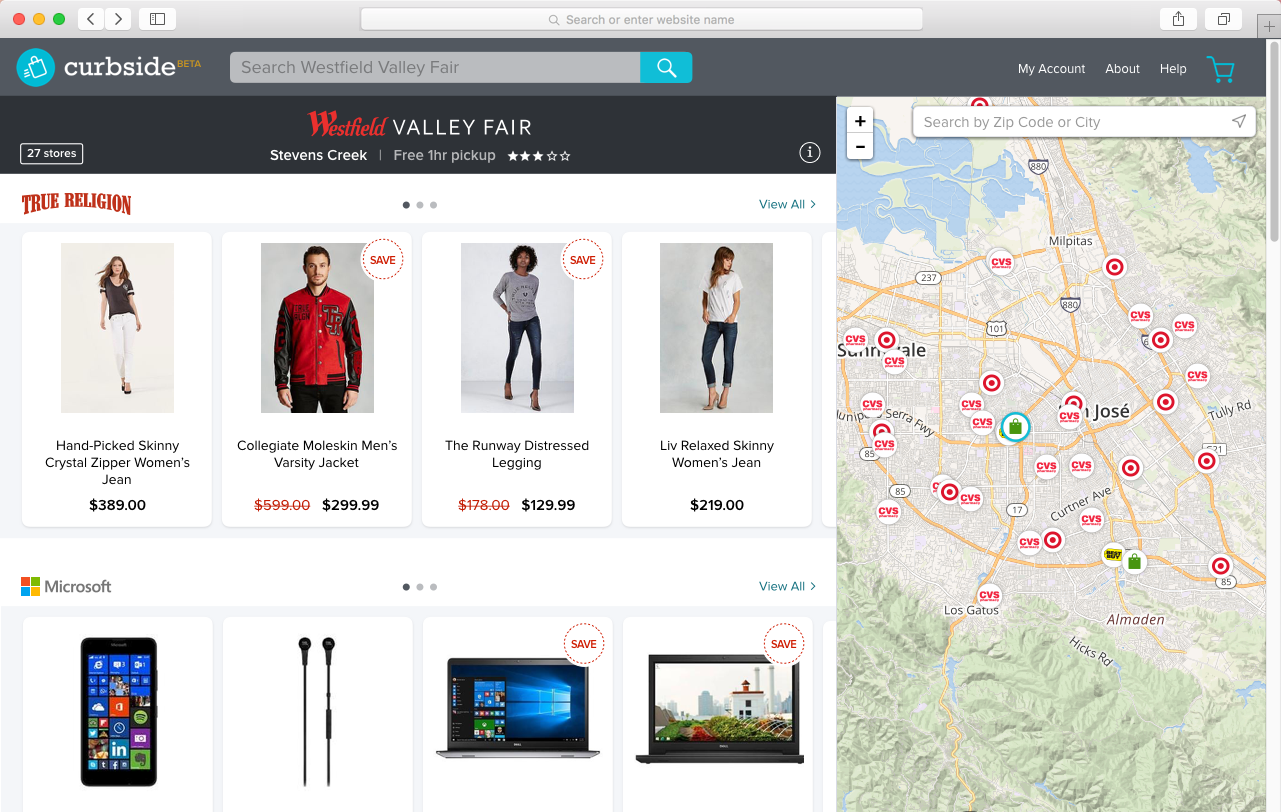
Task: Select second carousel dot for True Religion
Action: 420,205
